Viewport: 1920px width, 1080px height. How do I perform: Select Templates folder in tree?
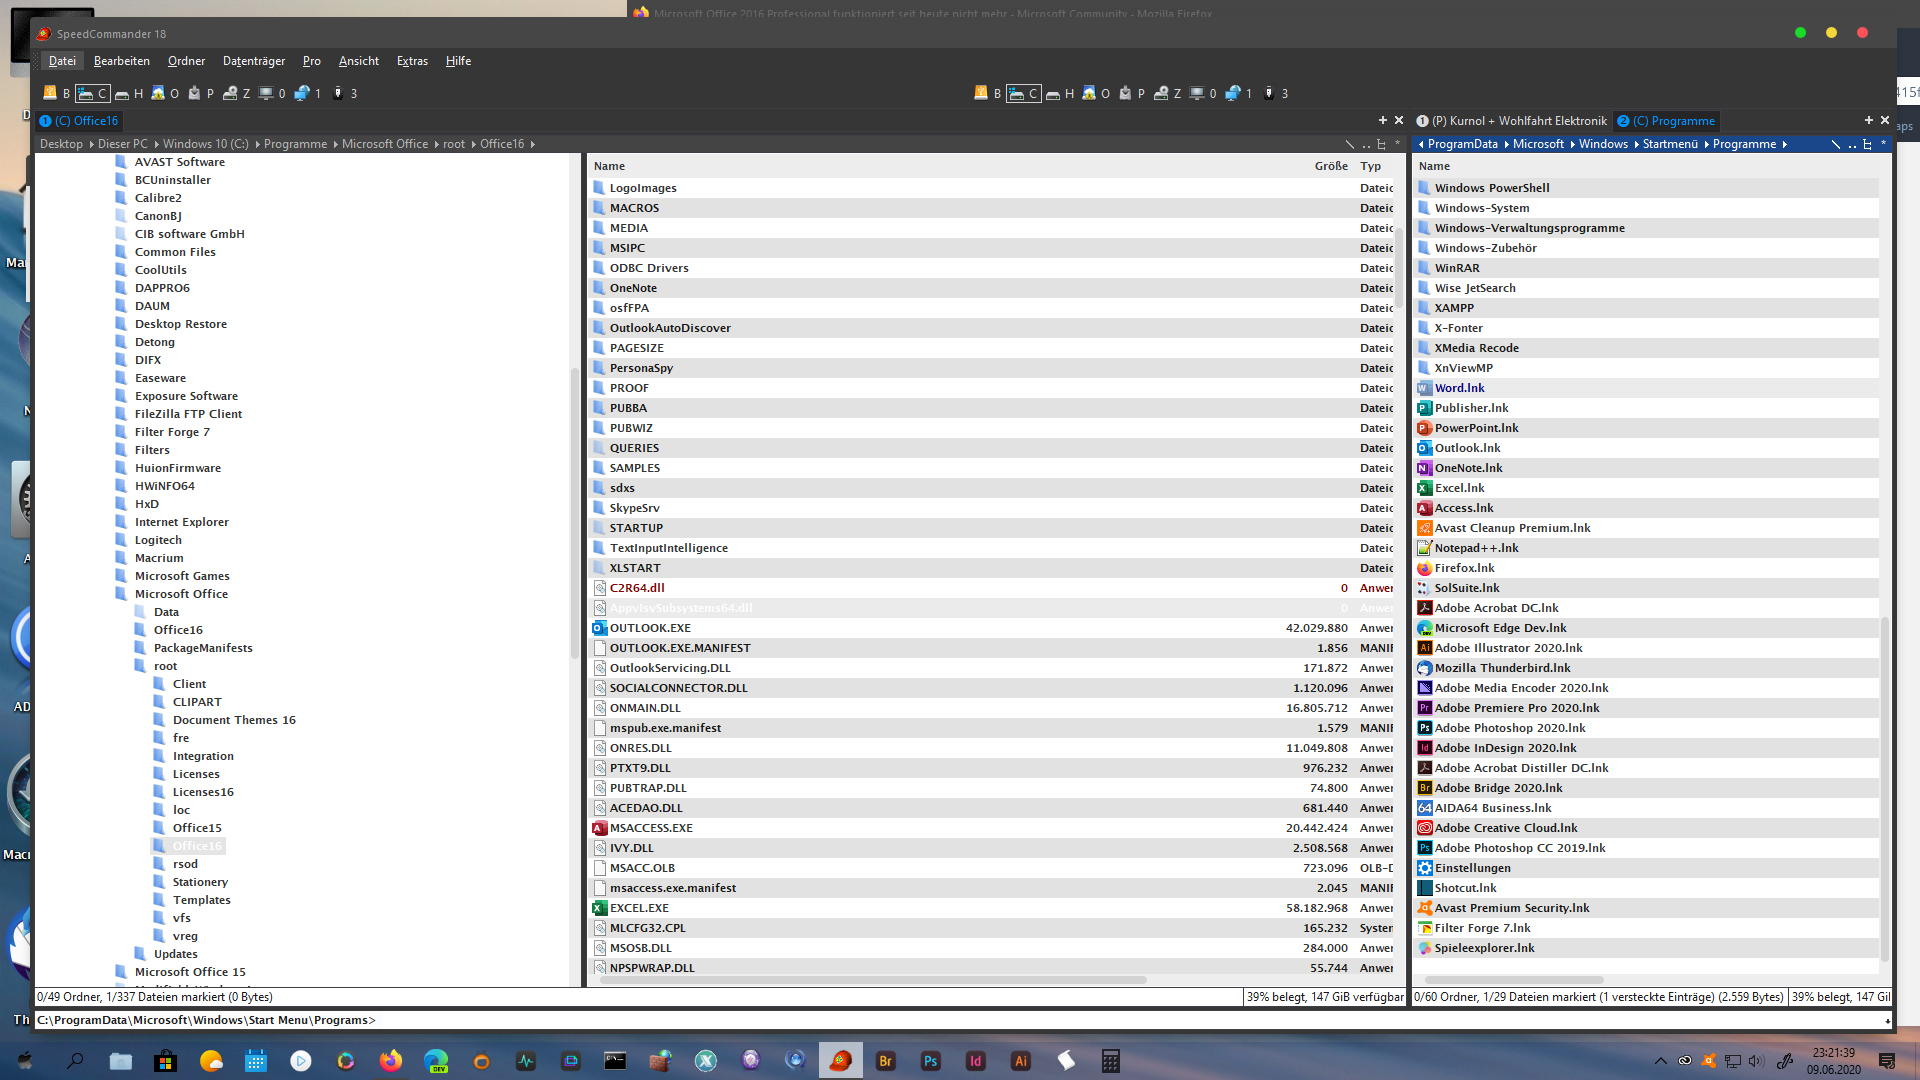point(201,900)
